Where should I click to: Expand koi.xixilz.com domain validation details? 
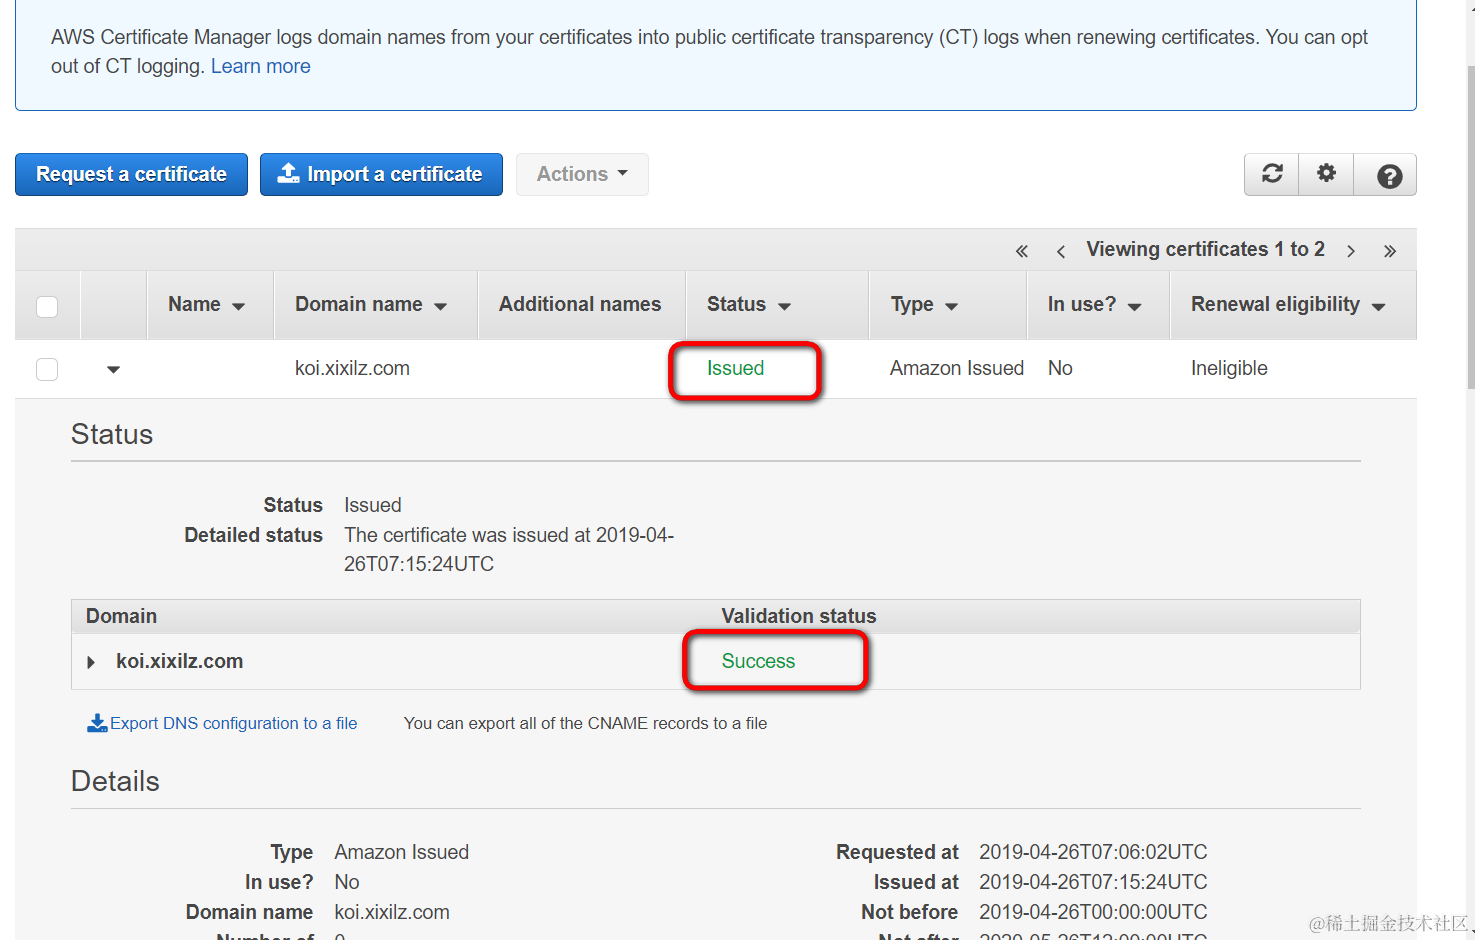click(x=91, y=662)
